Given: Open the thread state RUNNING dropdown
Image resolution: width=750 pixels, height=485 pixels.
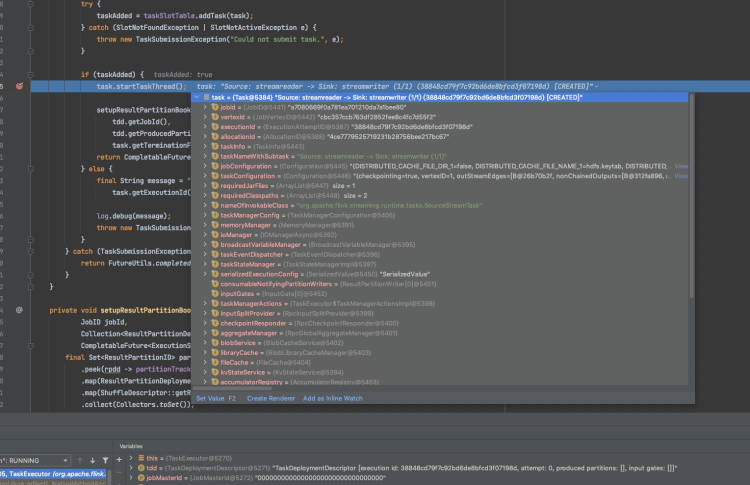Looking at the screenshot, I should 35,460.
